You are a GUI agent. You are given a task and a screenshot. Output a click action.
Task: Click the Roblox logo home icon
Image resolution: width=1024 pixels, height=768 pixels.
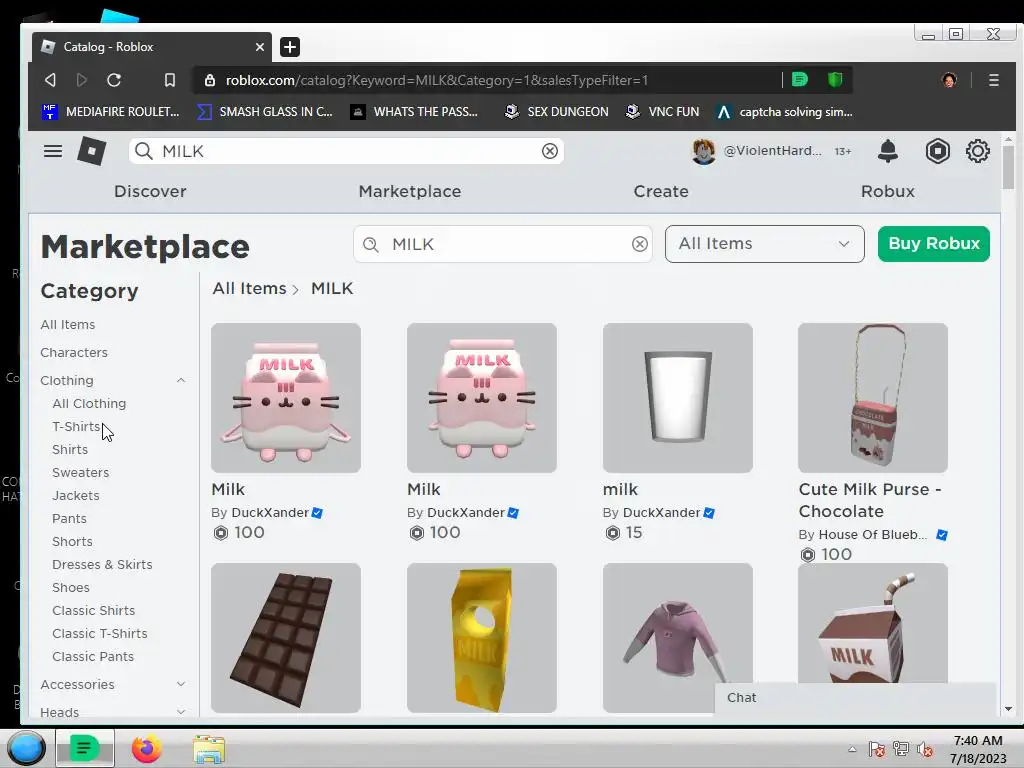click(x=92, y=152)
